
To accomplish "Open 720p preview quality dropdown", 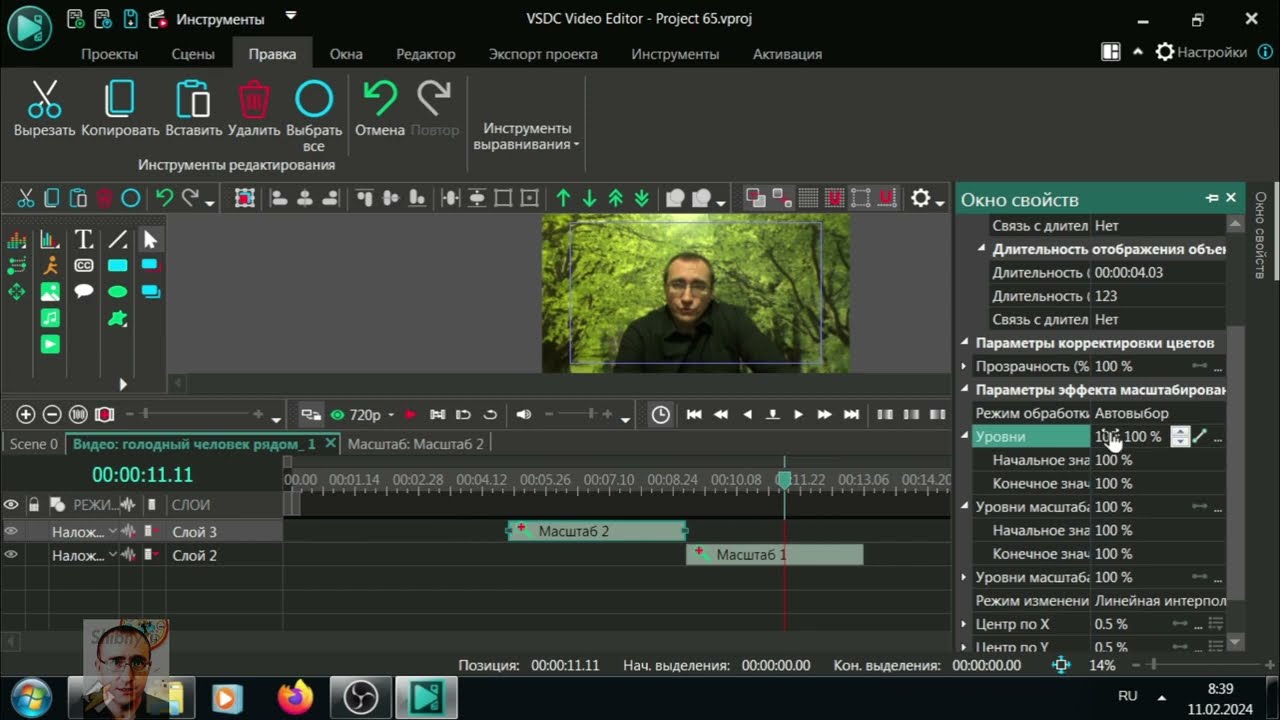I will pyautogui.click(x=391, y=415).
